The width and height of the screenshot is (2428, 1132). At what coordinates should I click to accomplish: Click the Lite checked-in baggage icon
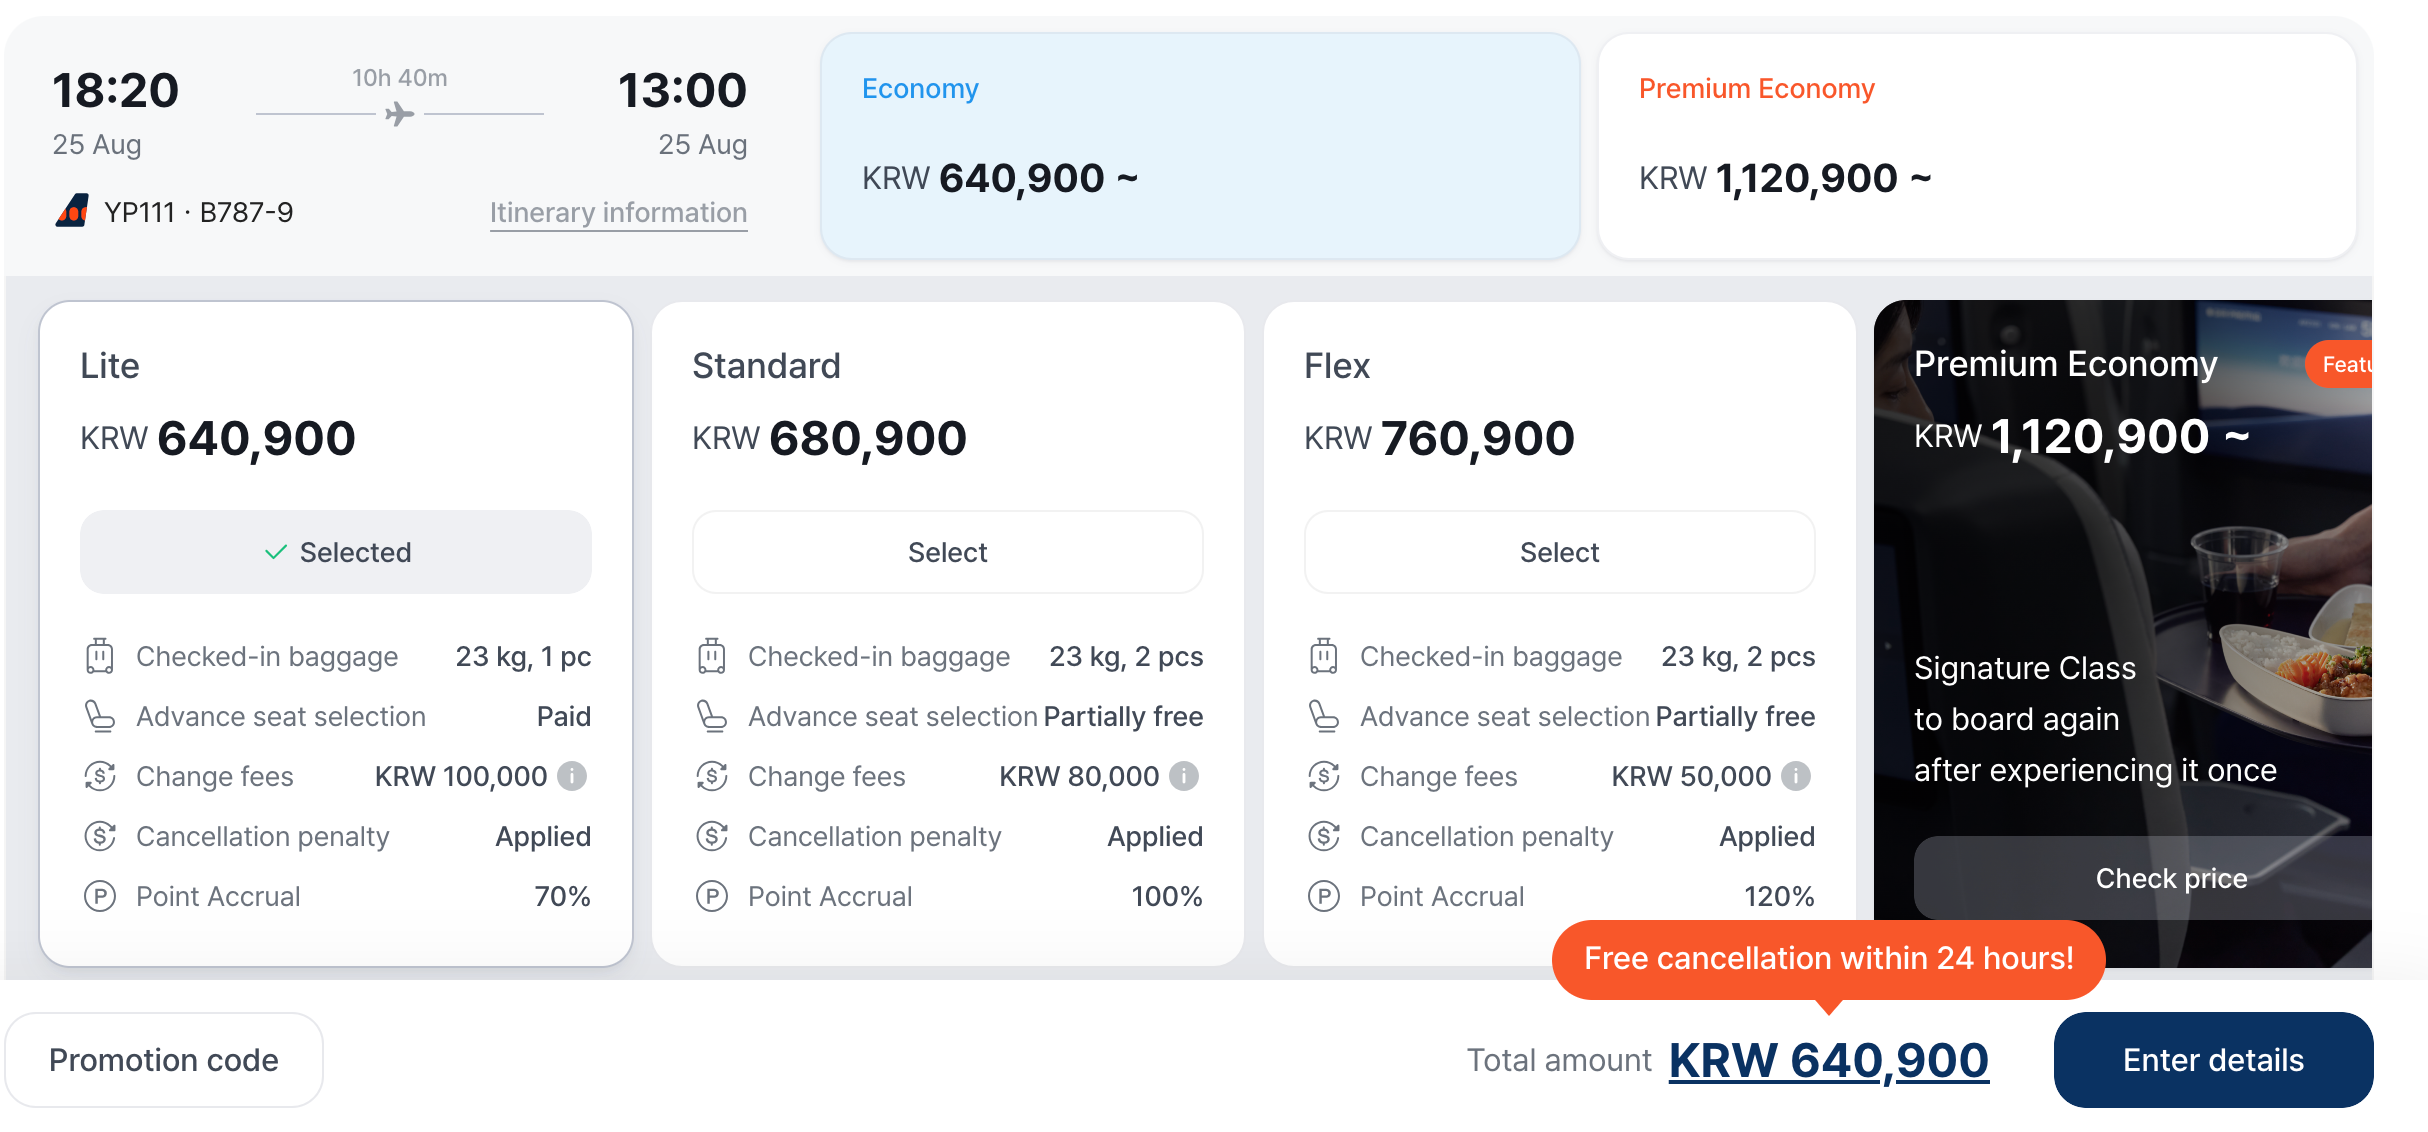pyautogui.click(x=100, y=656)
